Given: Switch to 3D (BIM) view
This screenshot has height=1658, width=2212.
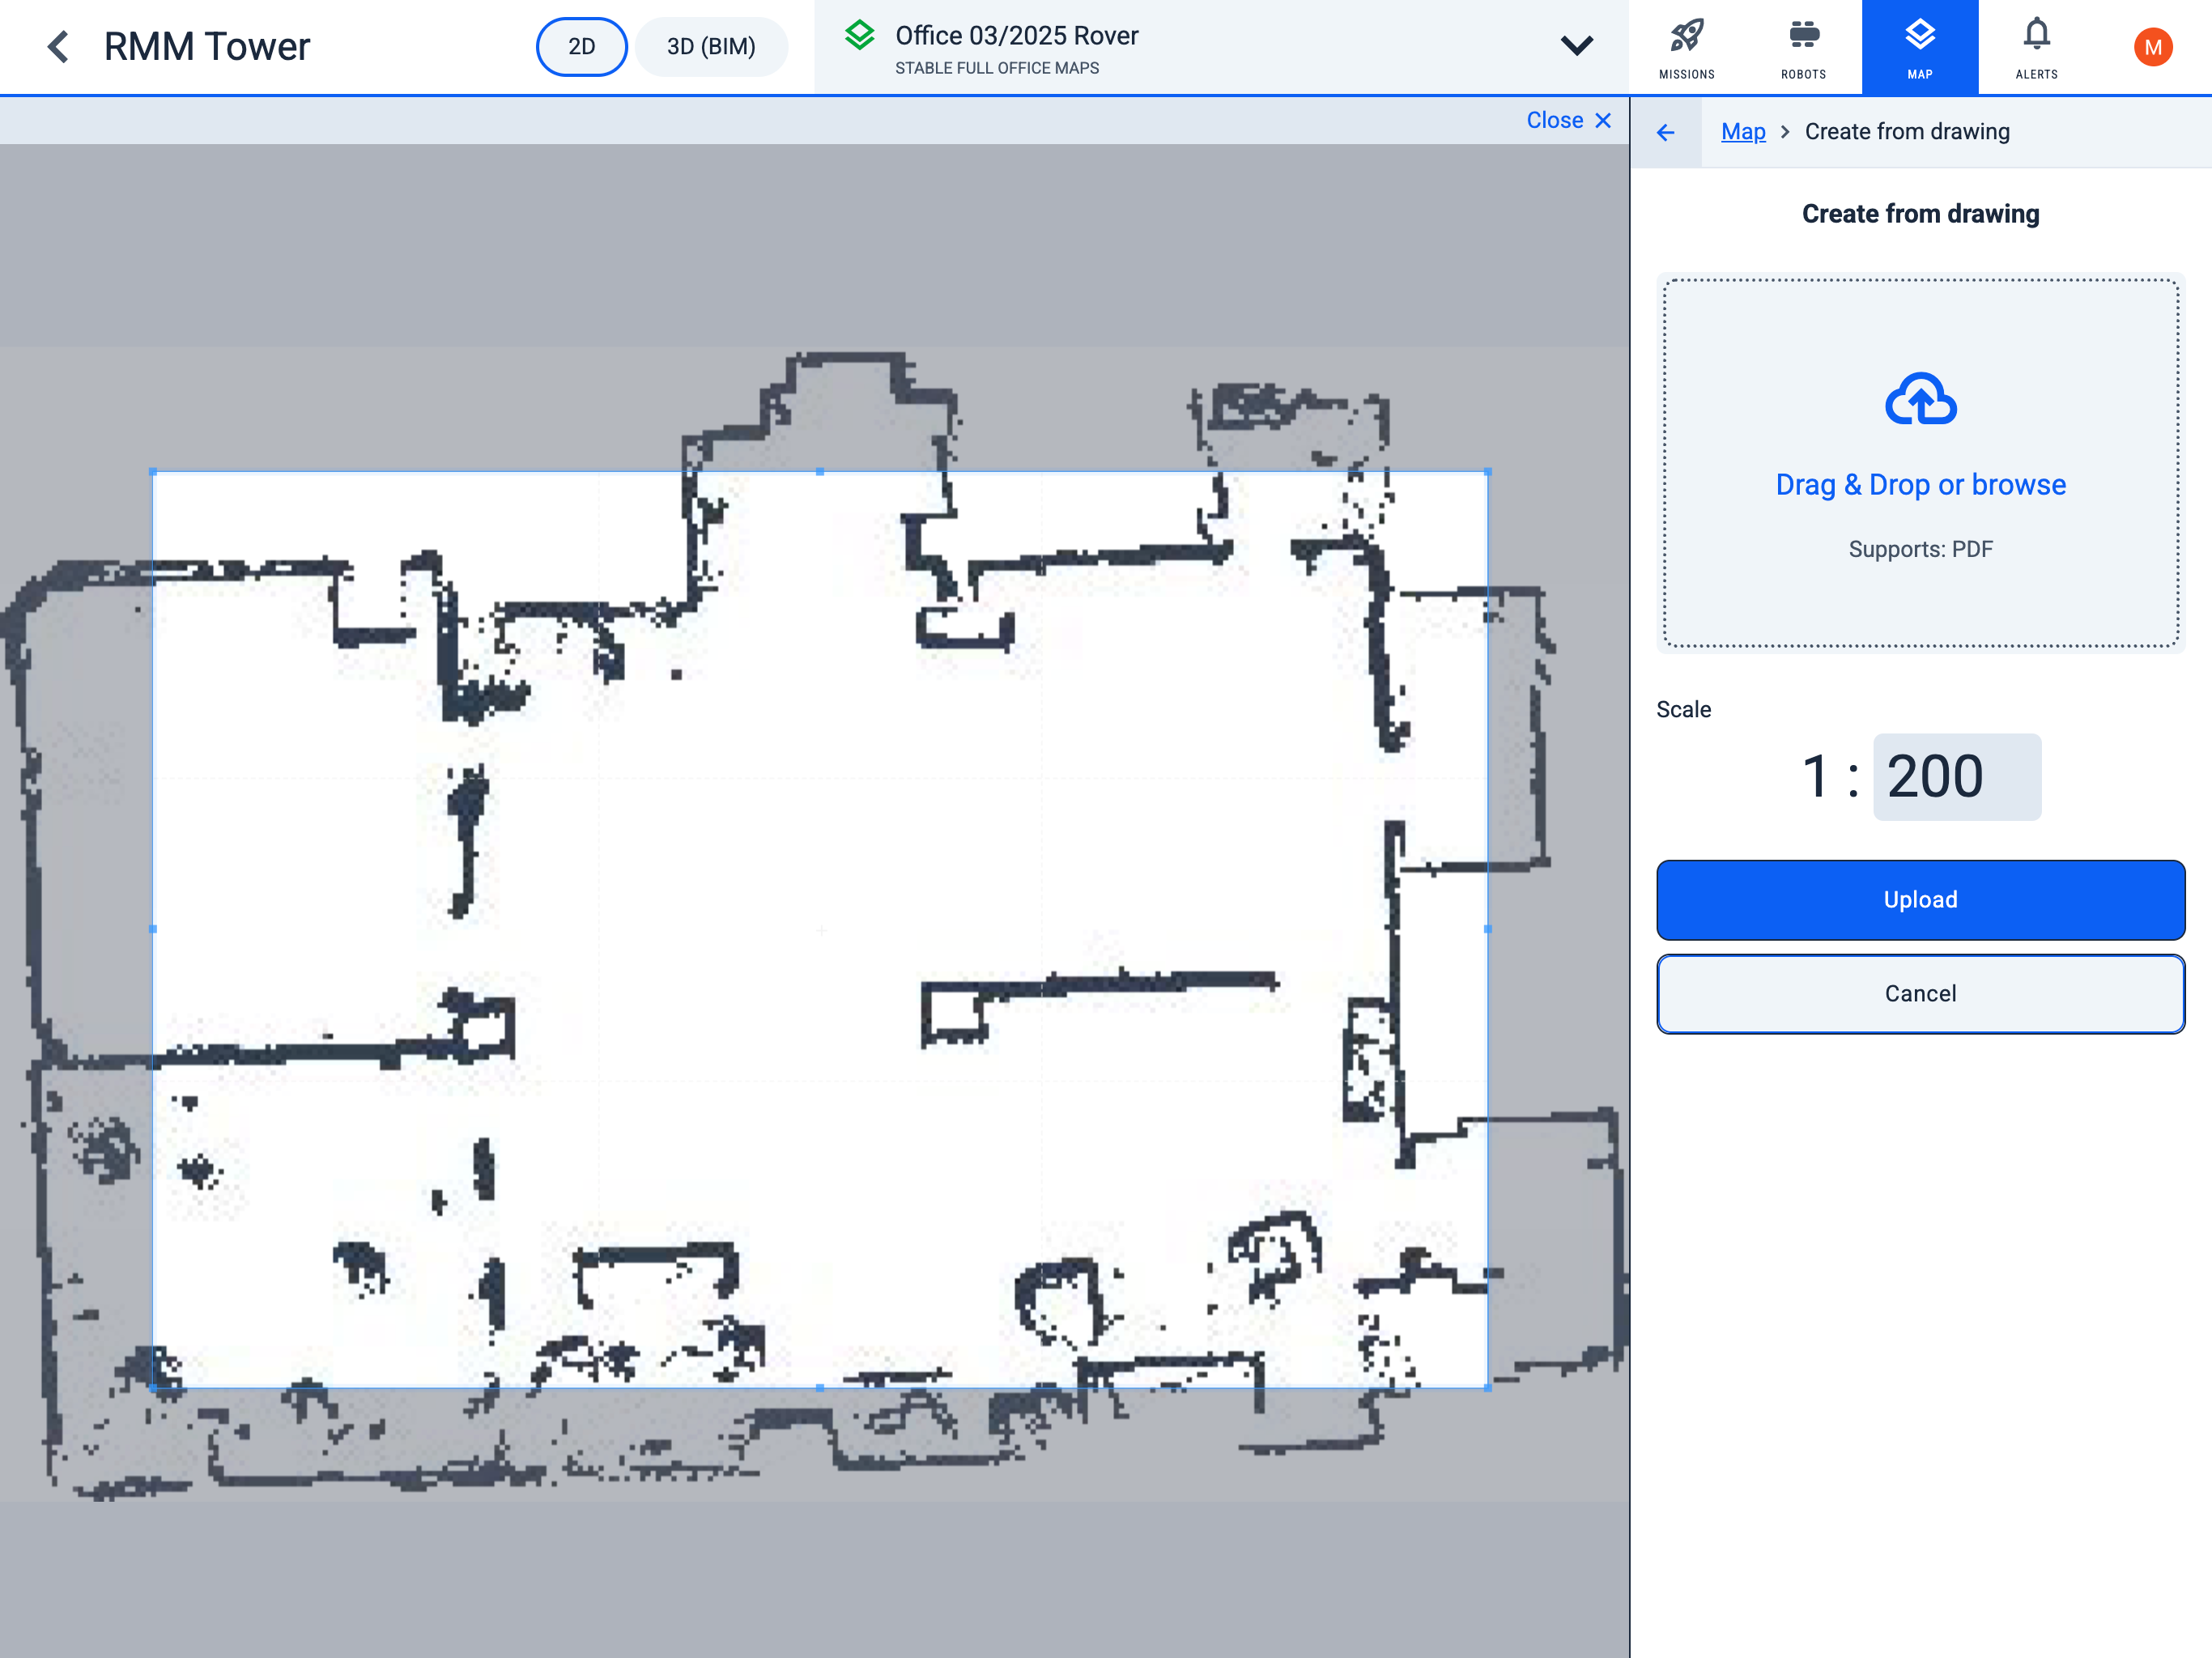Looking at the screenshot, I should (x=711, y=47).
